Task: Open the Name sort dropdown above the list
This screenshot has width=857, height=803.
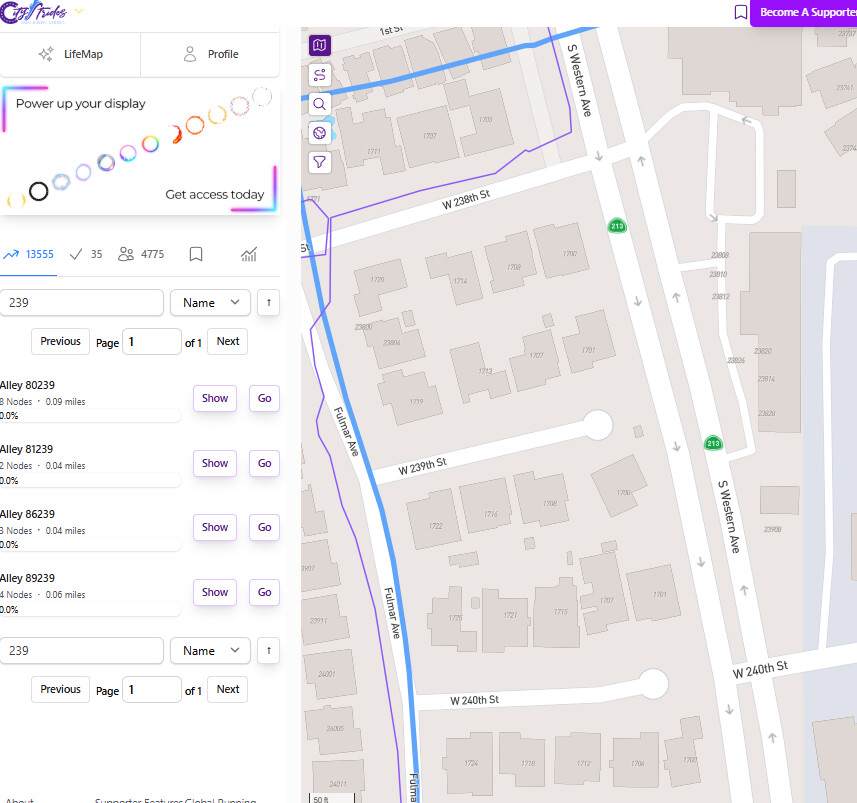Action: click(210, 303)
